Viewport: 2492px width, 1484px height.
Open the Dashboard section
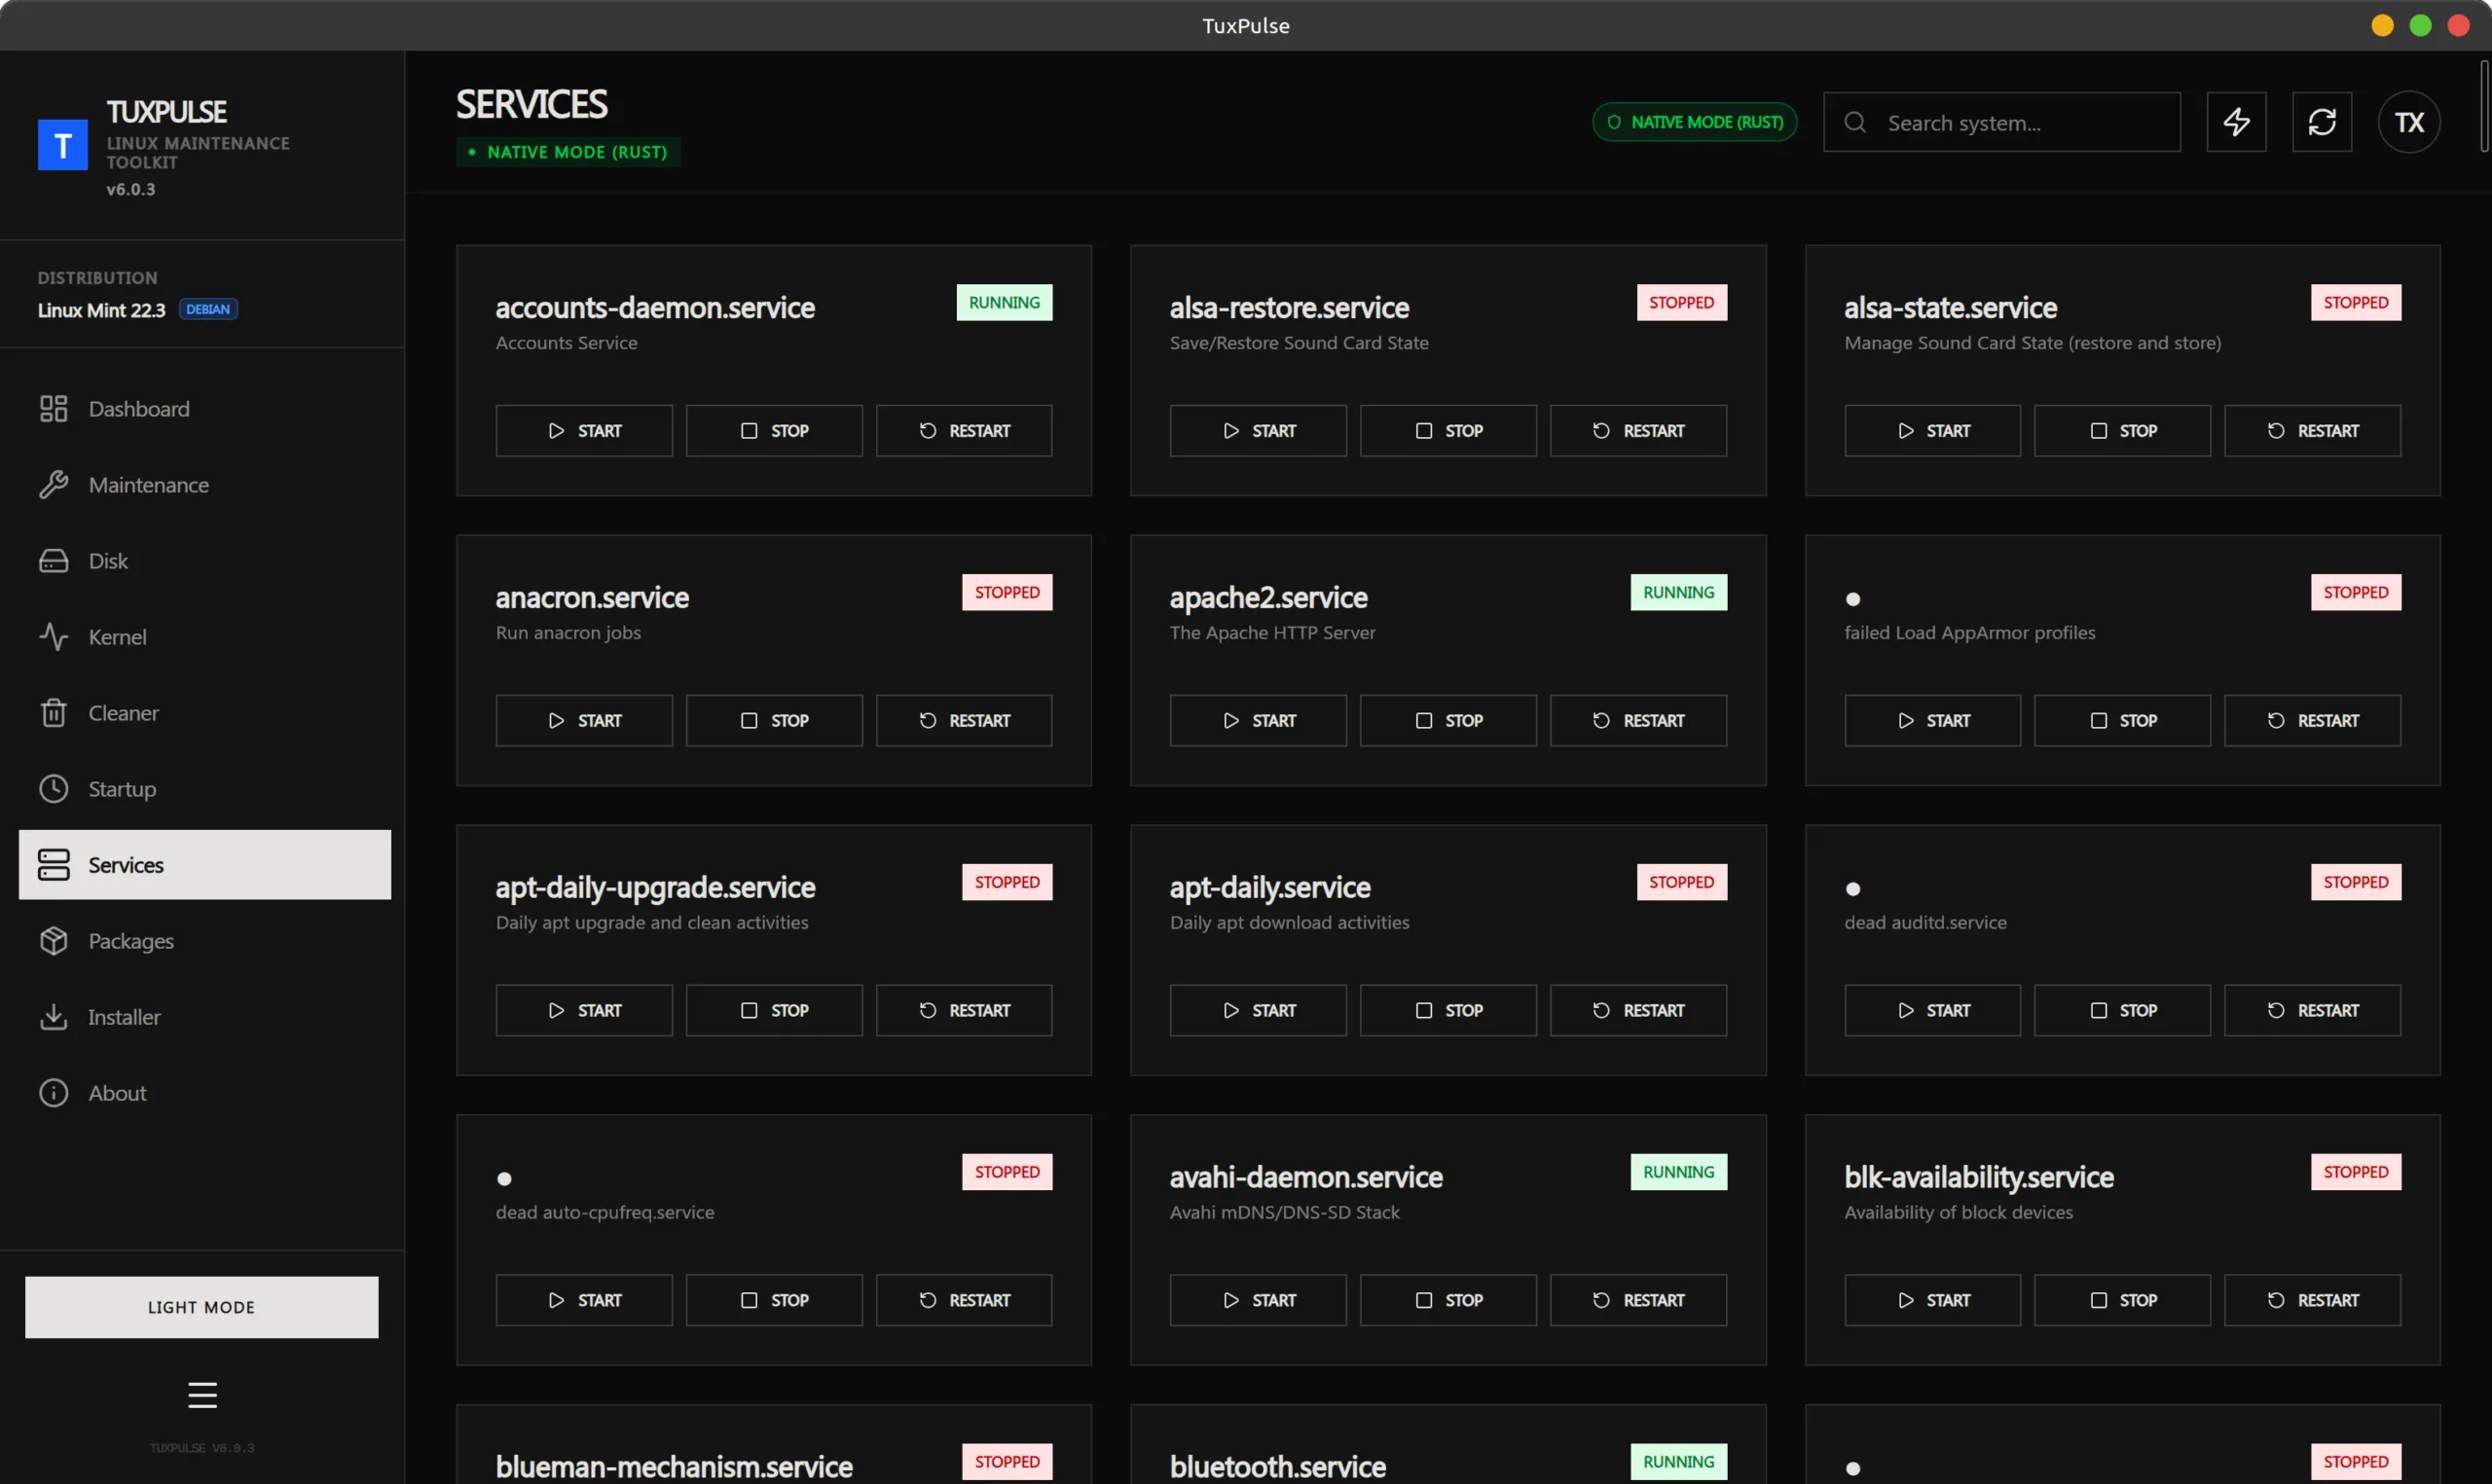(138, 409)
